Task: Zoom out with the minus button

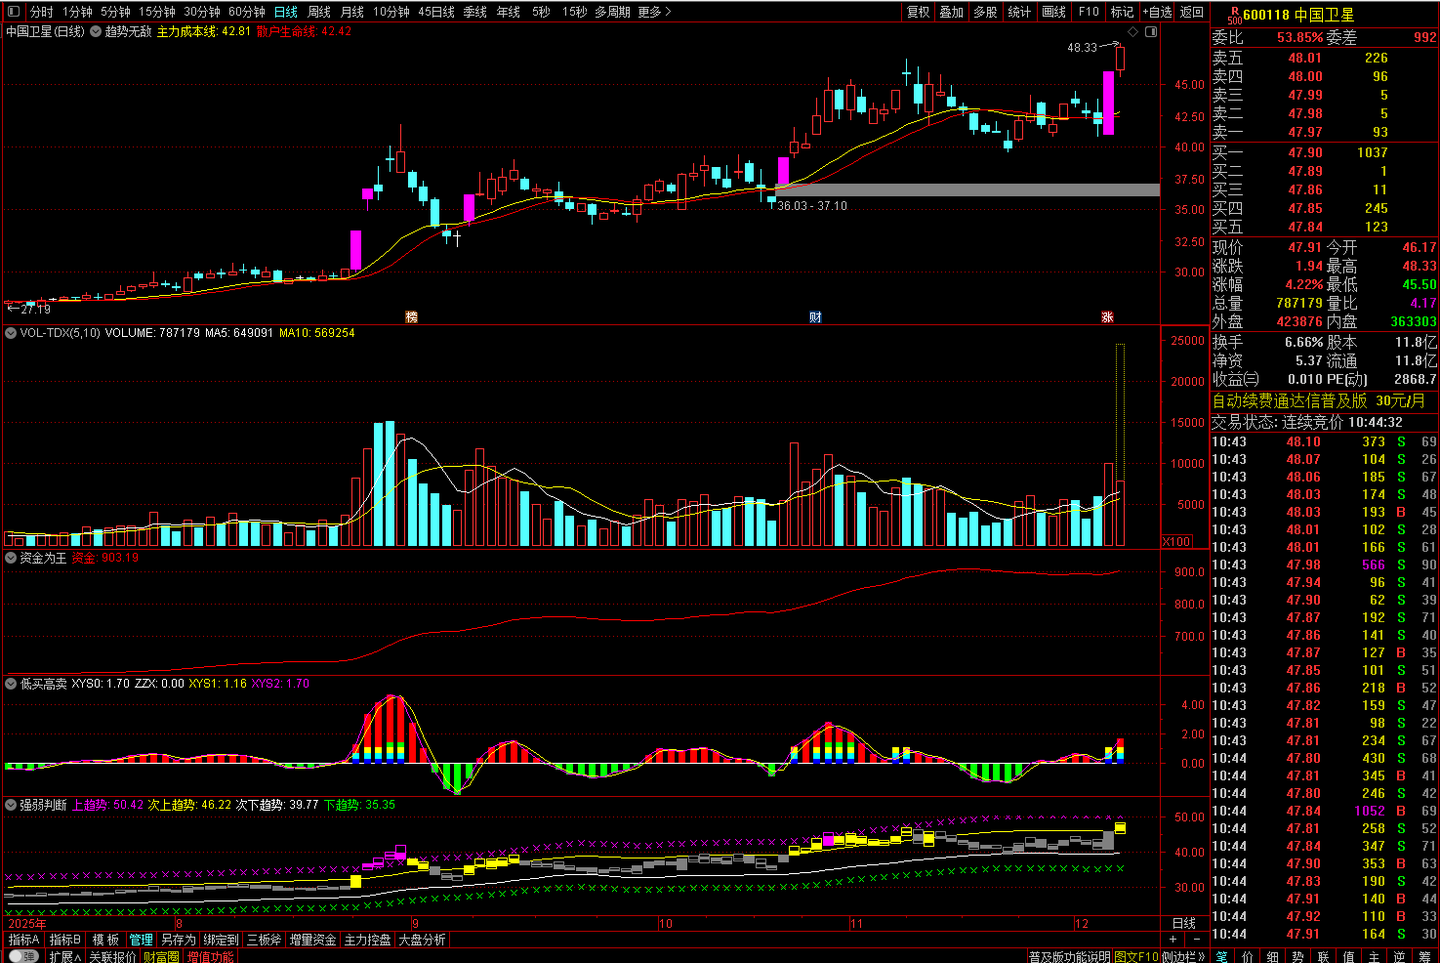Action: point(1195,940)
